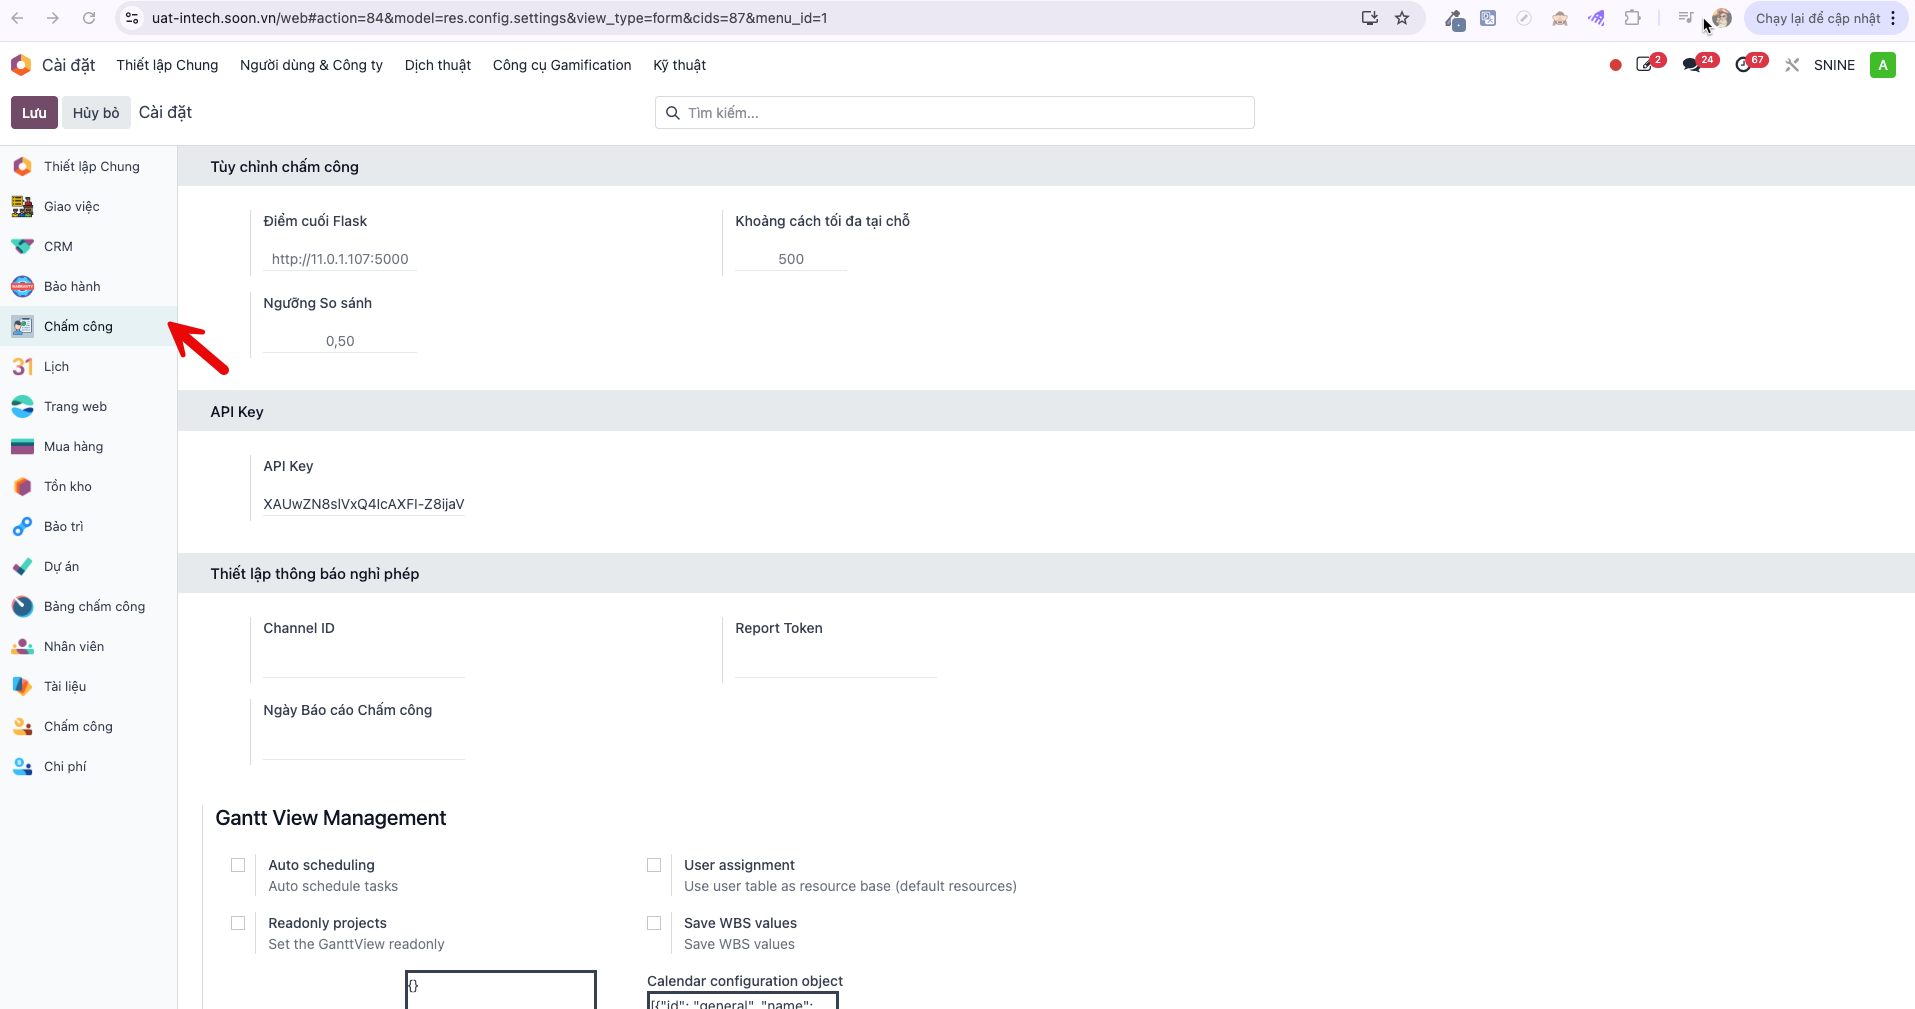
Task: Open the messages icon with 24 badge
Action: (x=1699, y=64)
